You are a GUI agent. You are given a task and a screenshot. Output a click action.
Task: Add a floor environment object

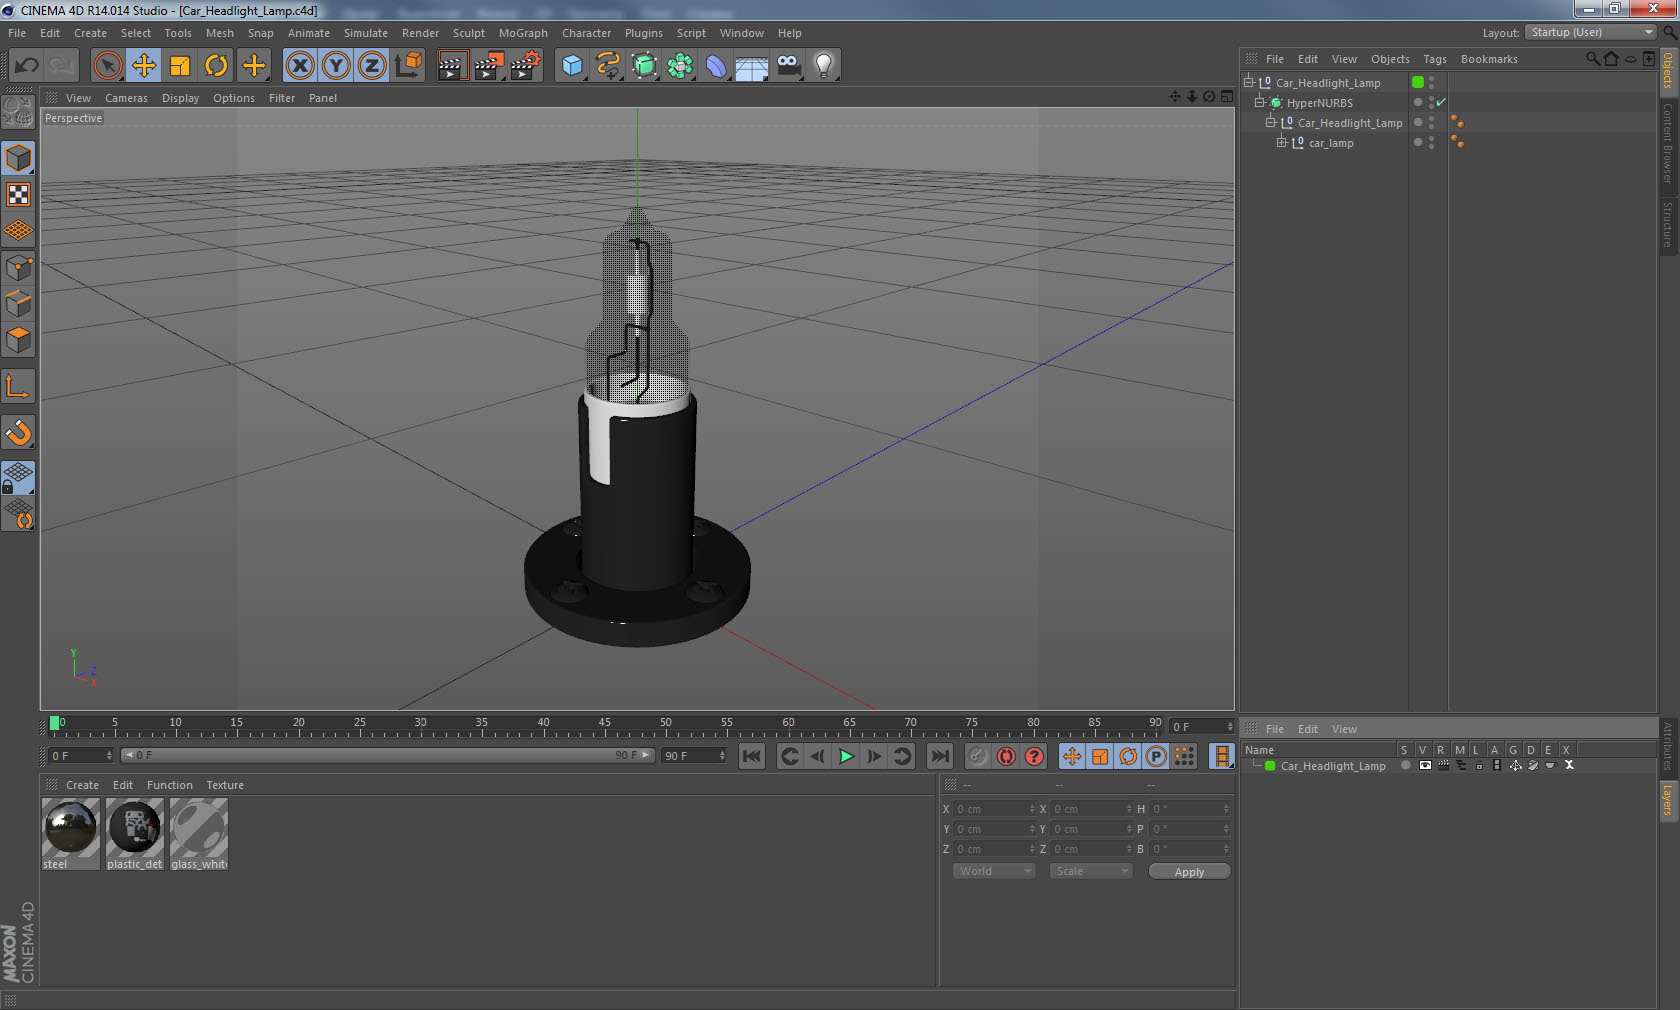point(752,66)
